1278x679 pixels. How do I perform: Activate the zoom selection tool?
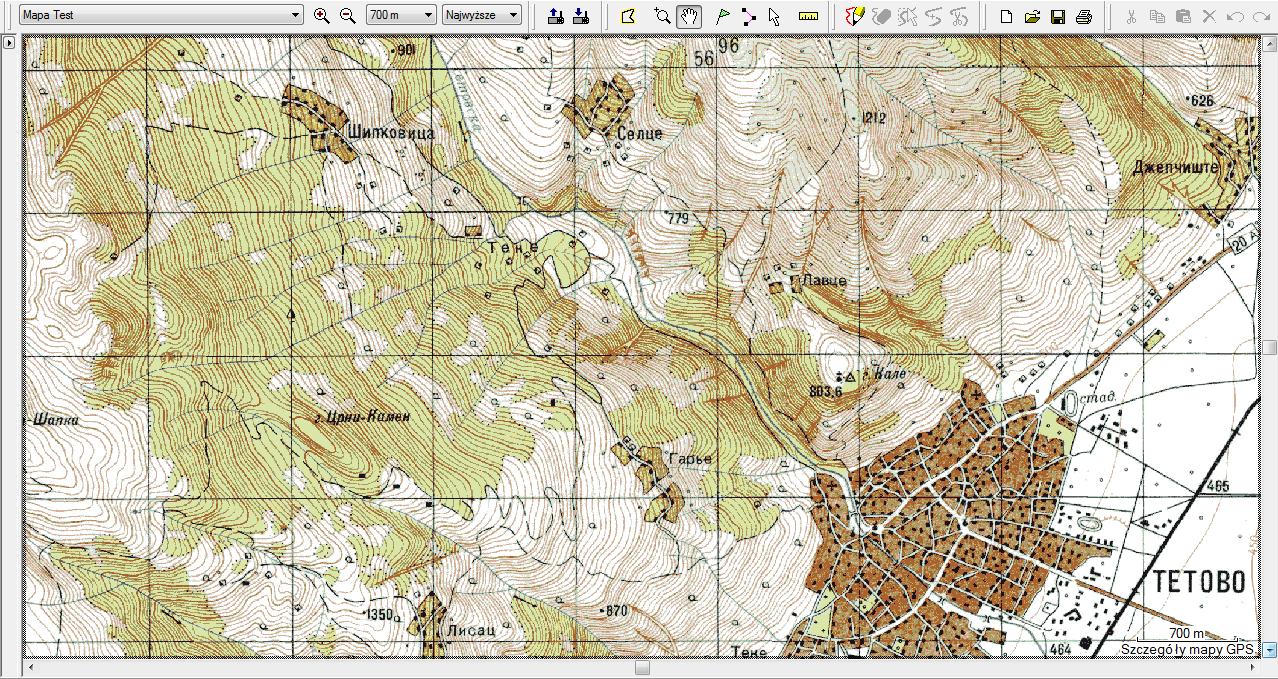(x=661, y=16)
